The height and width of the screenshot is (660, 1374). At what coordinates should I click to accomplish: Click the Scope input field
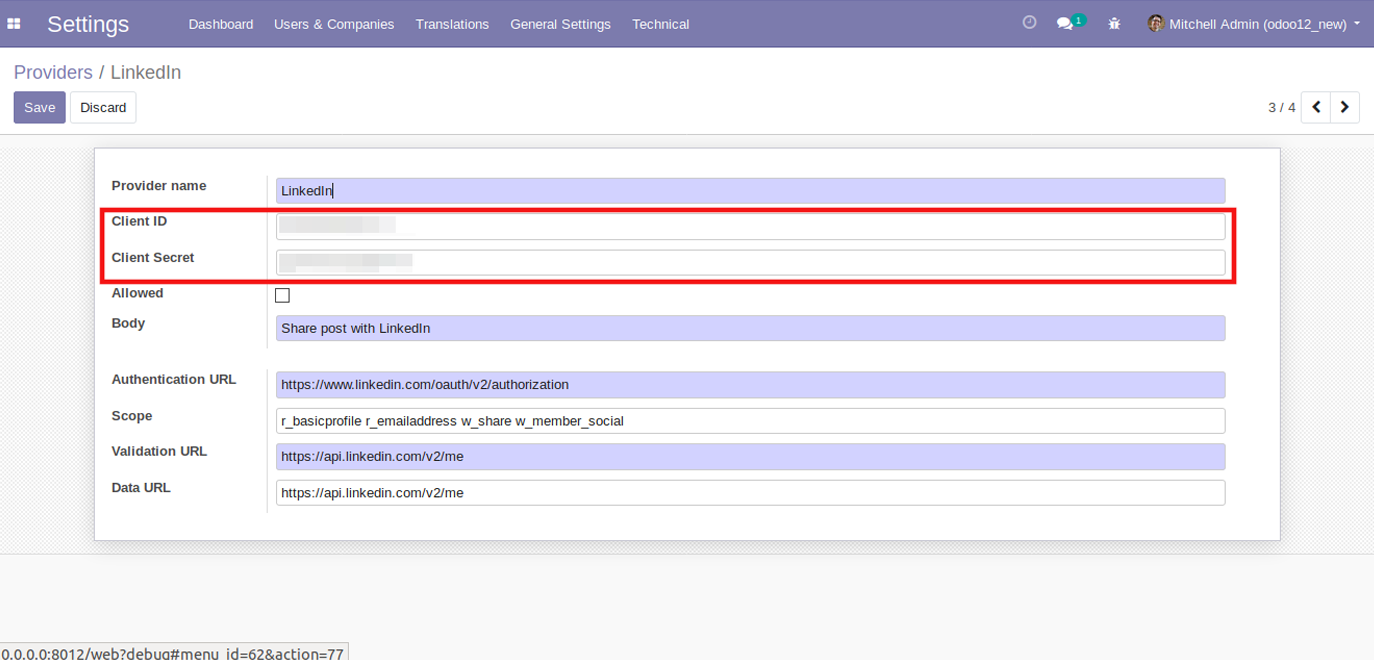[x=750, y=421]
